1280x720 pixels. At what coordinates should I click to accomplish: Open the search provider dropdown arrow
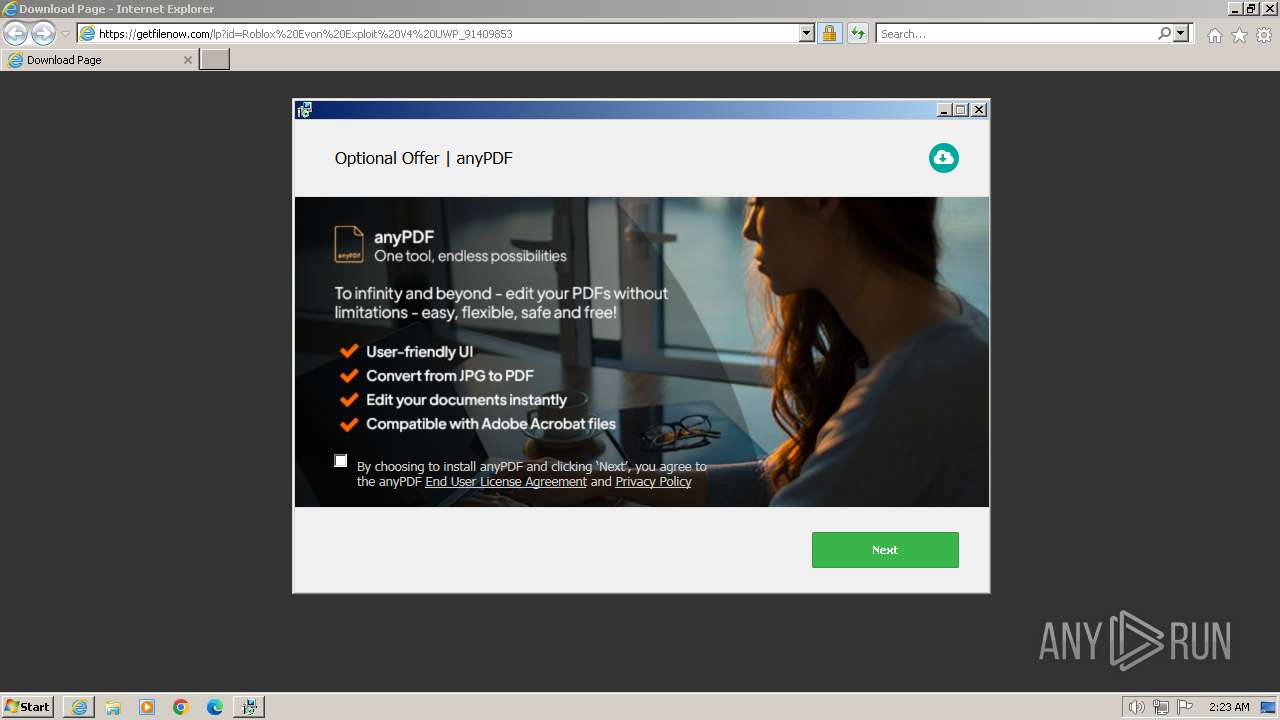[1181, 33]
